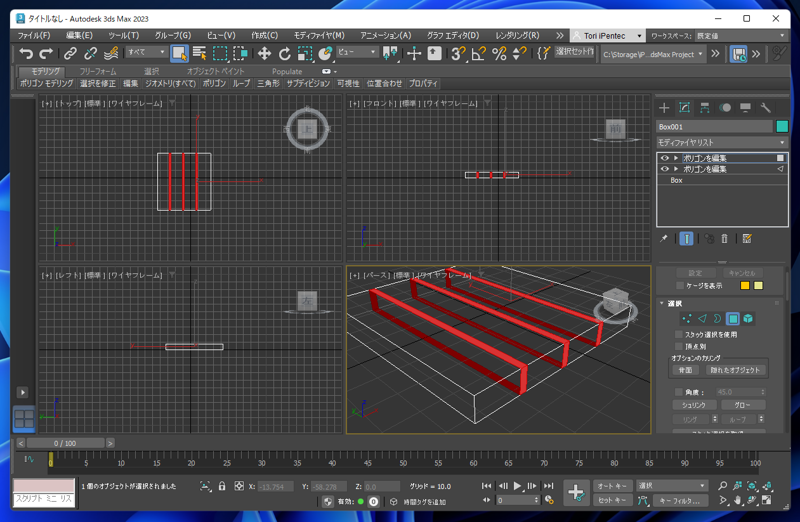Open the ファイル(F) menu
The height and width of the screenshot is (522, 800).
[34, 35]
